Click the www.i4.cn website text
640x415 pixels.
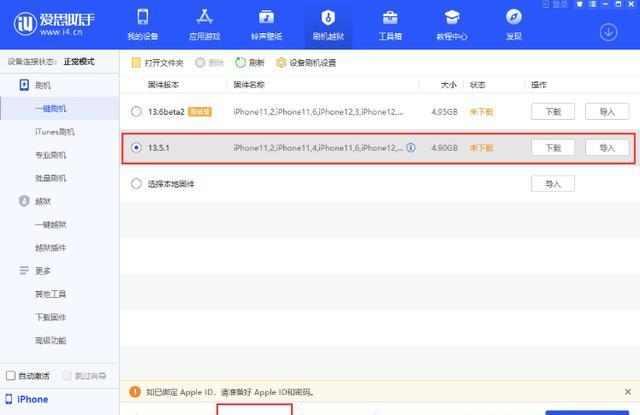61,32
